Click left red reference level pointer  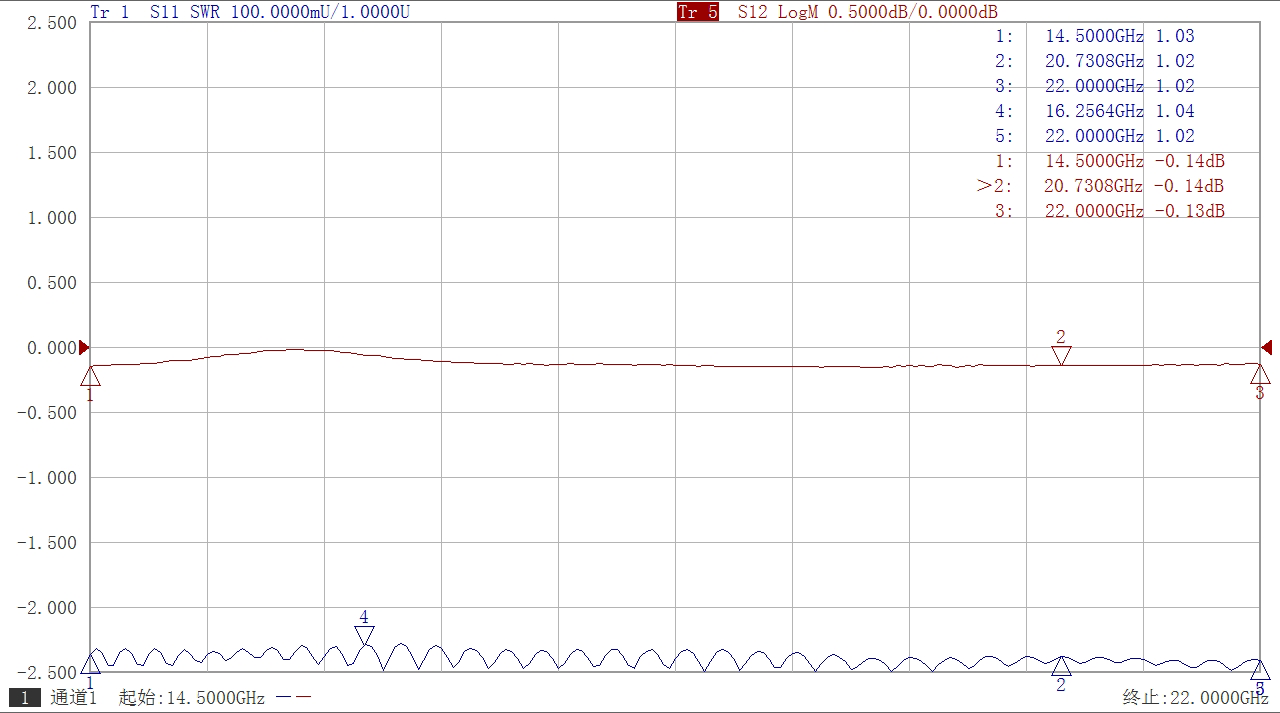click(84, 348)
